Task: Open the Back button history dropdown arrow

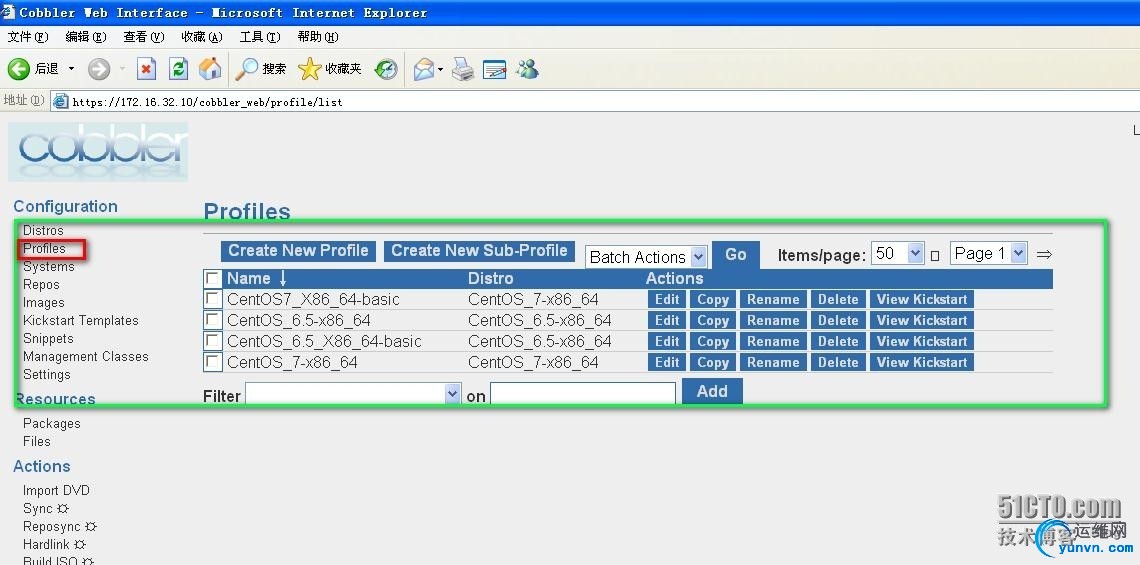Action: coord(71,69)
